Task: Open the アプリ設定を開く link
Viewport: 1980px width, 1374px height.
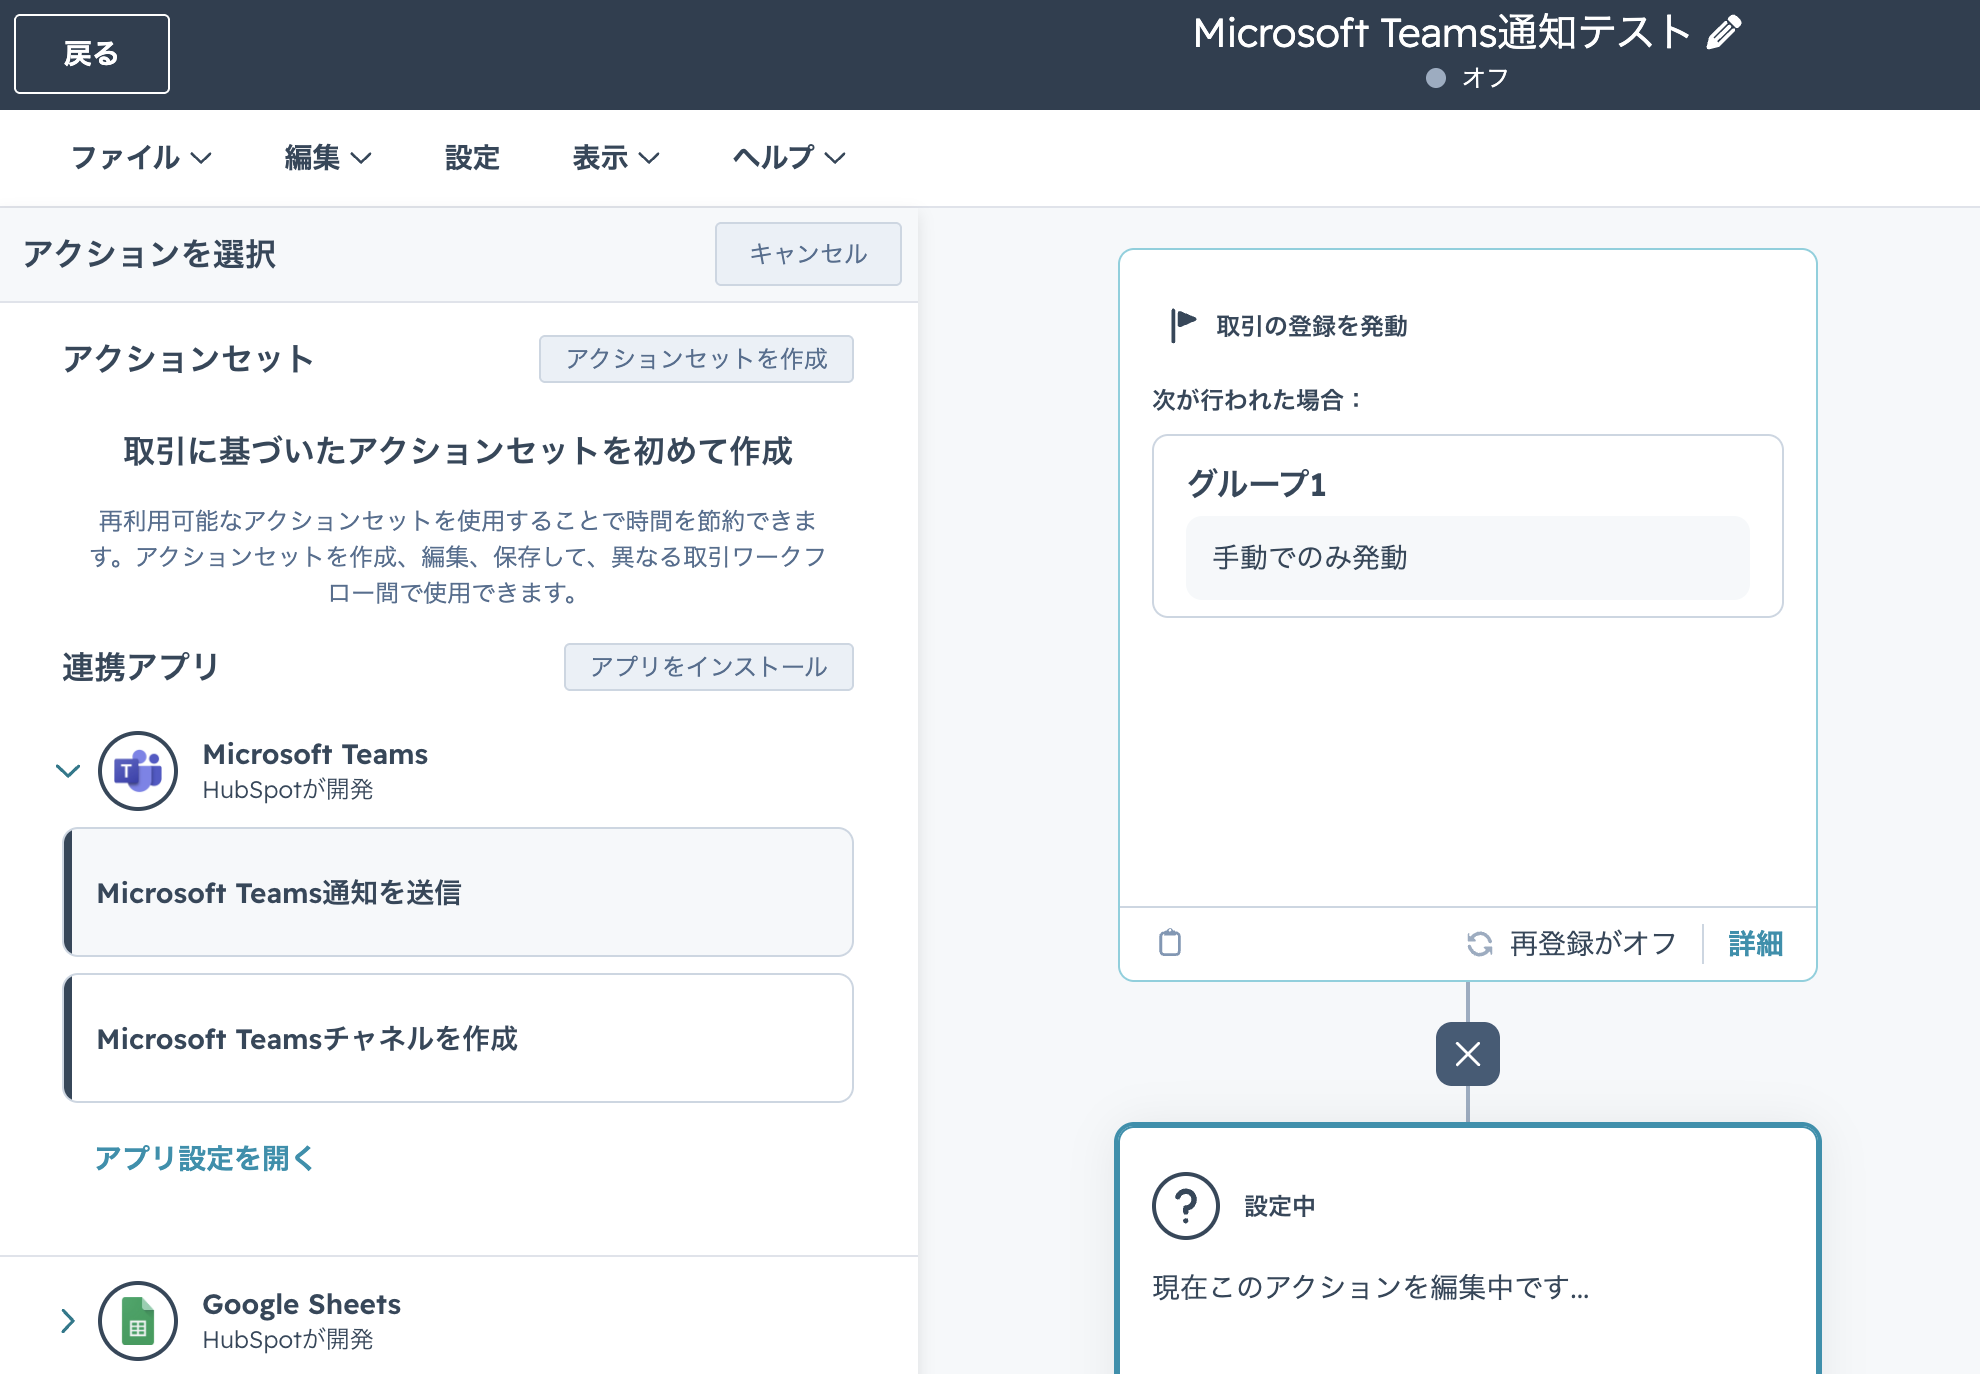Action: (204, 1158)
